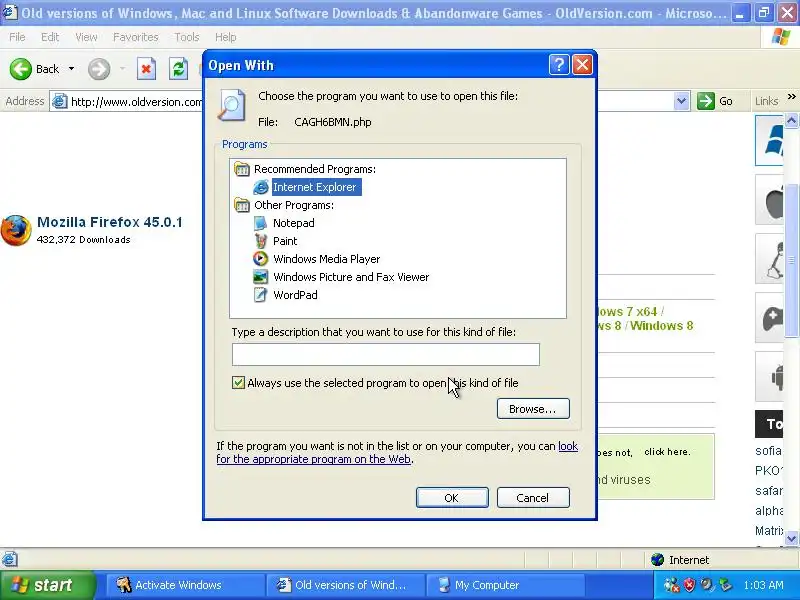Click the Recommended Programs folder icon
Viewport: 800px width, 600px height.
tap(241, 169)
